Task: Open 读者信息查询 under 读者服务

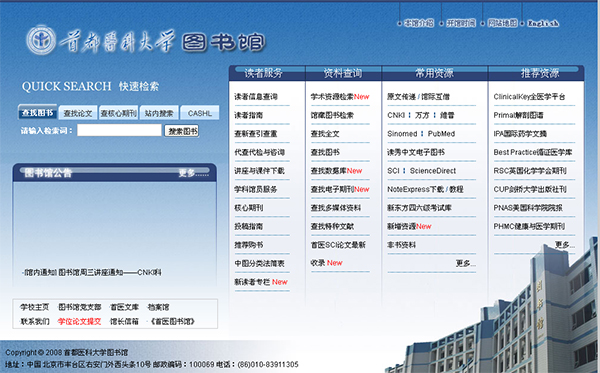Action: (256, 97)
